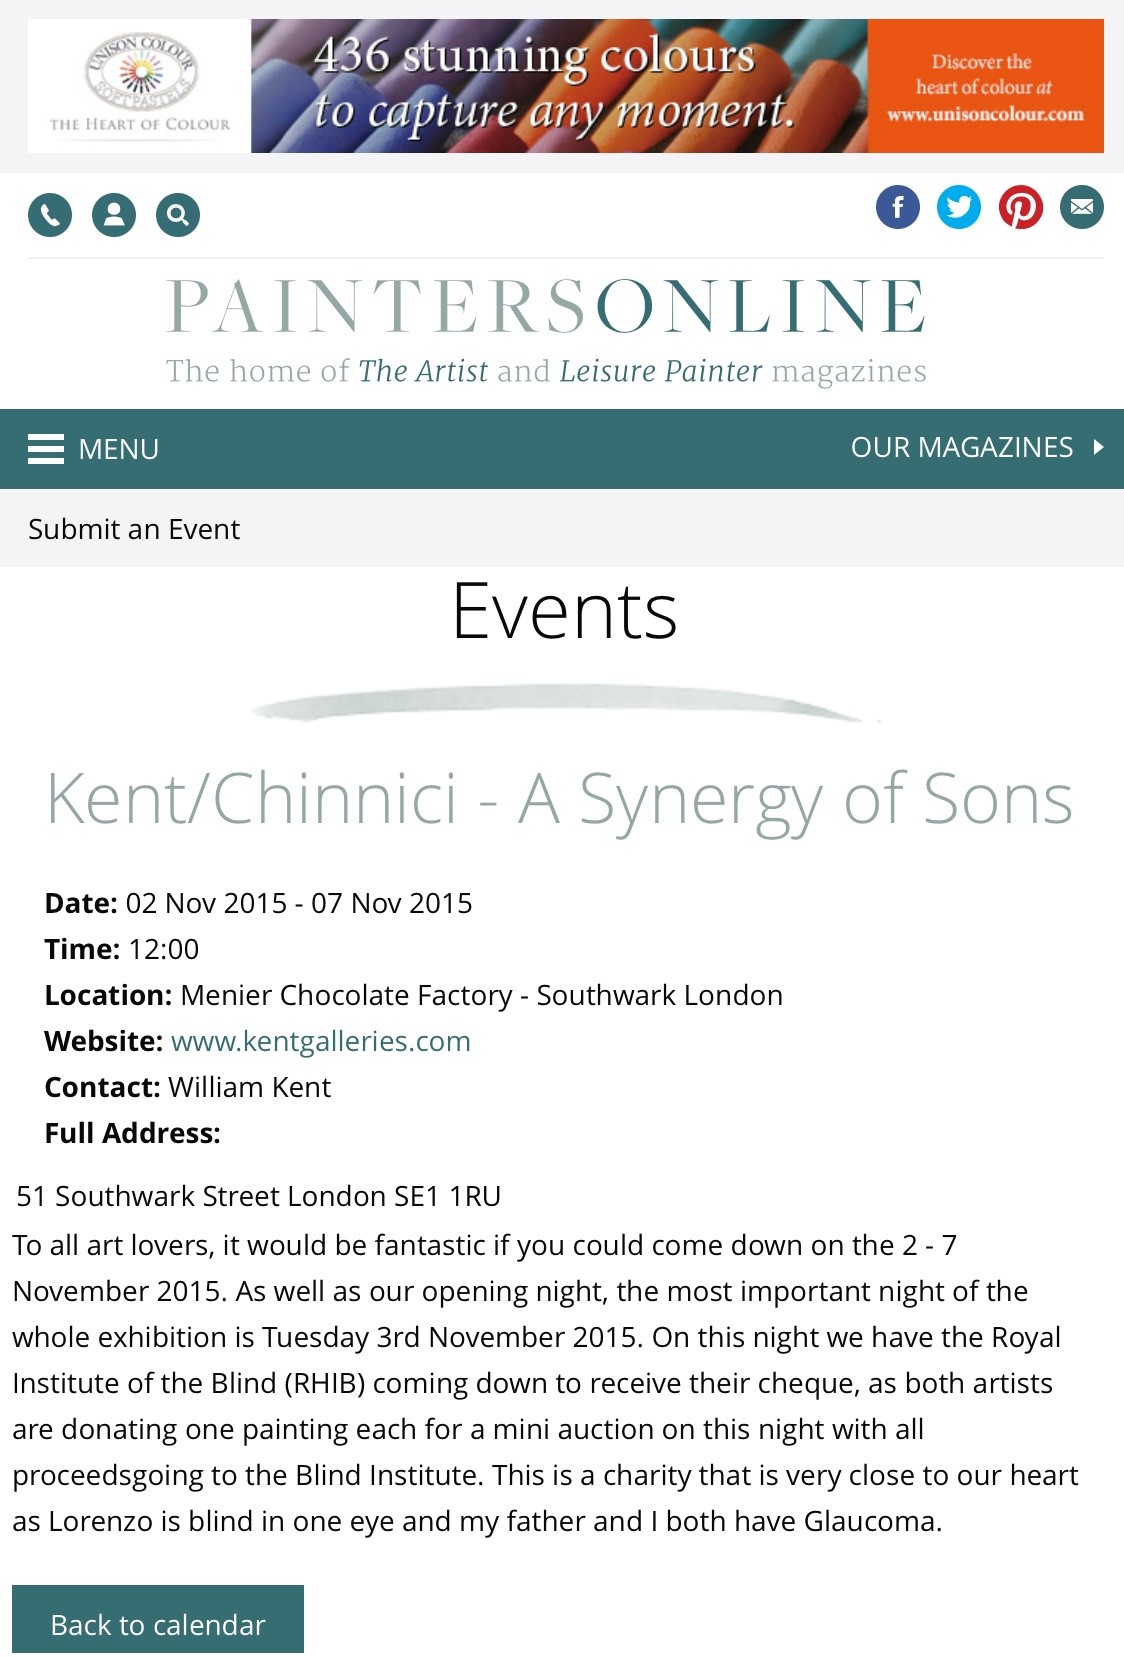Open the user account icon
Screen dimensions: 1124x1658
click(x=114, y=215)
